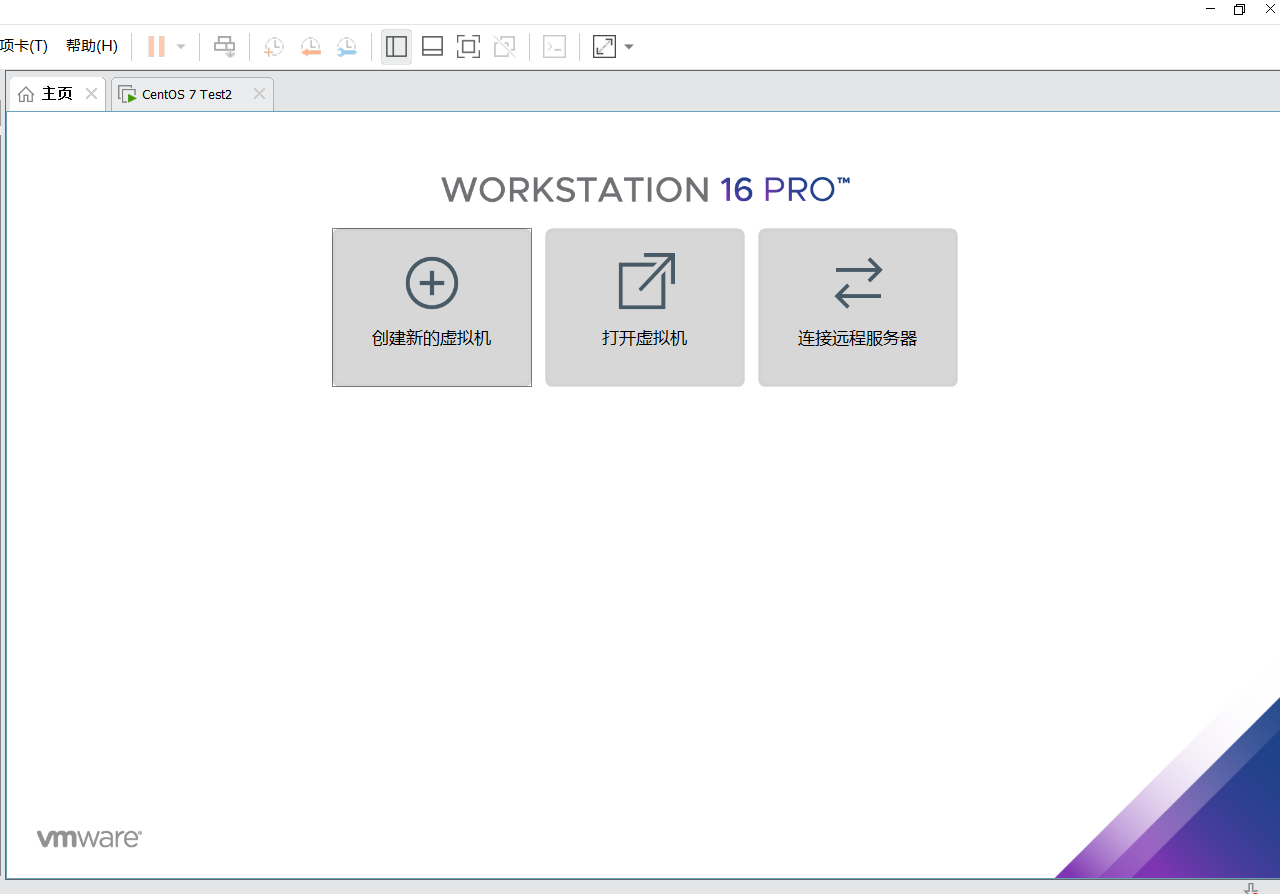
Task: Switch to the CentOS 7 Test2 tab
Action: click(192, 94)
